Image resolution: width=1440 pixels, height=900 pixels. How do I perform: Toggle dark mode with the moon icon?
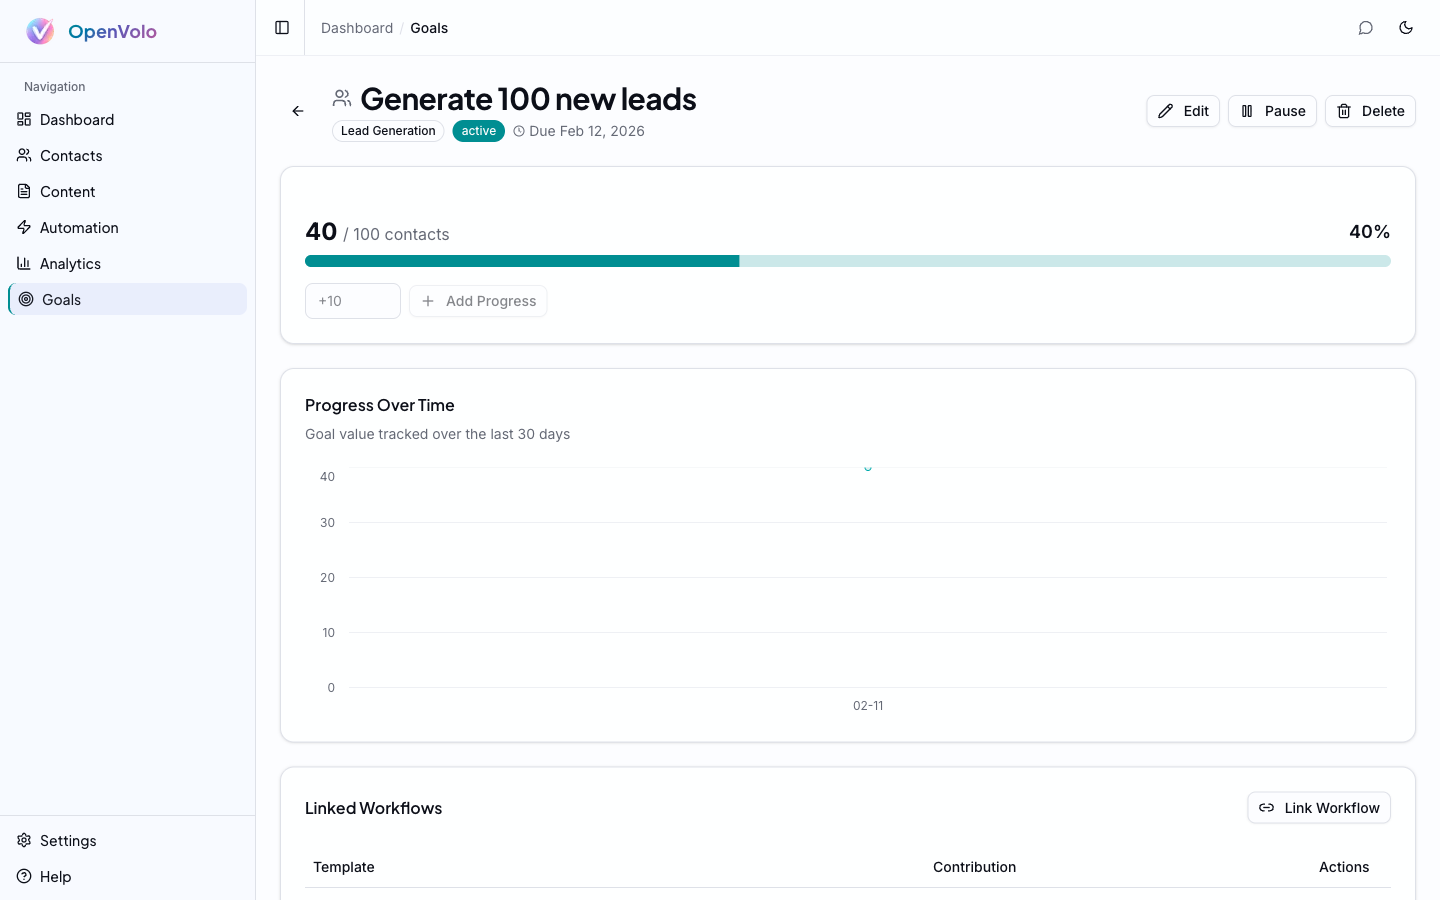[1406, 27]
